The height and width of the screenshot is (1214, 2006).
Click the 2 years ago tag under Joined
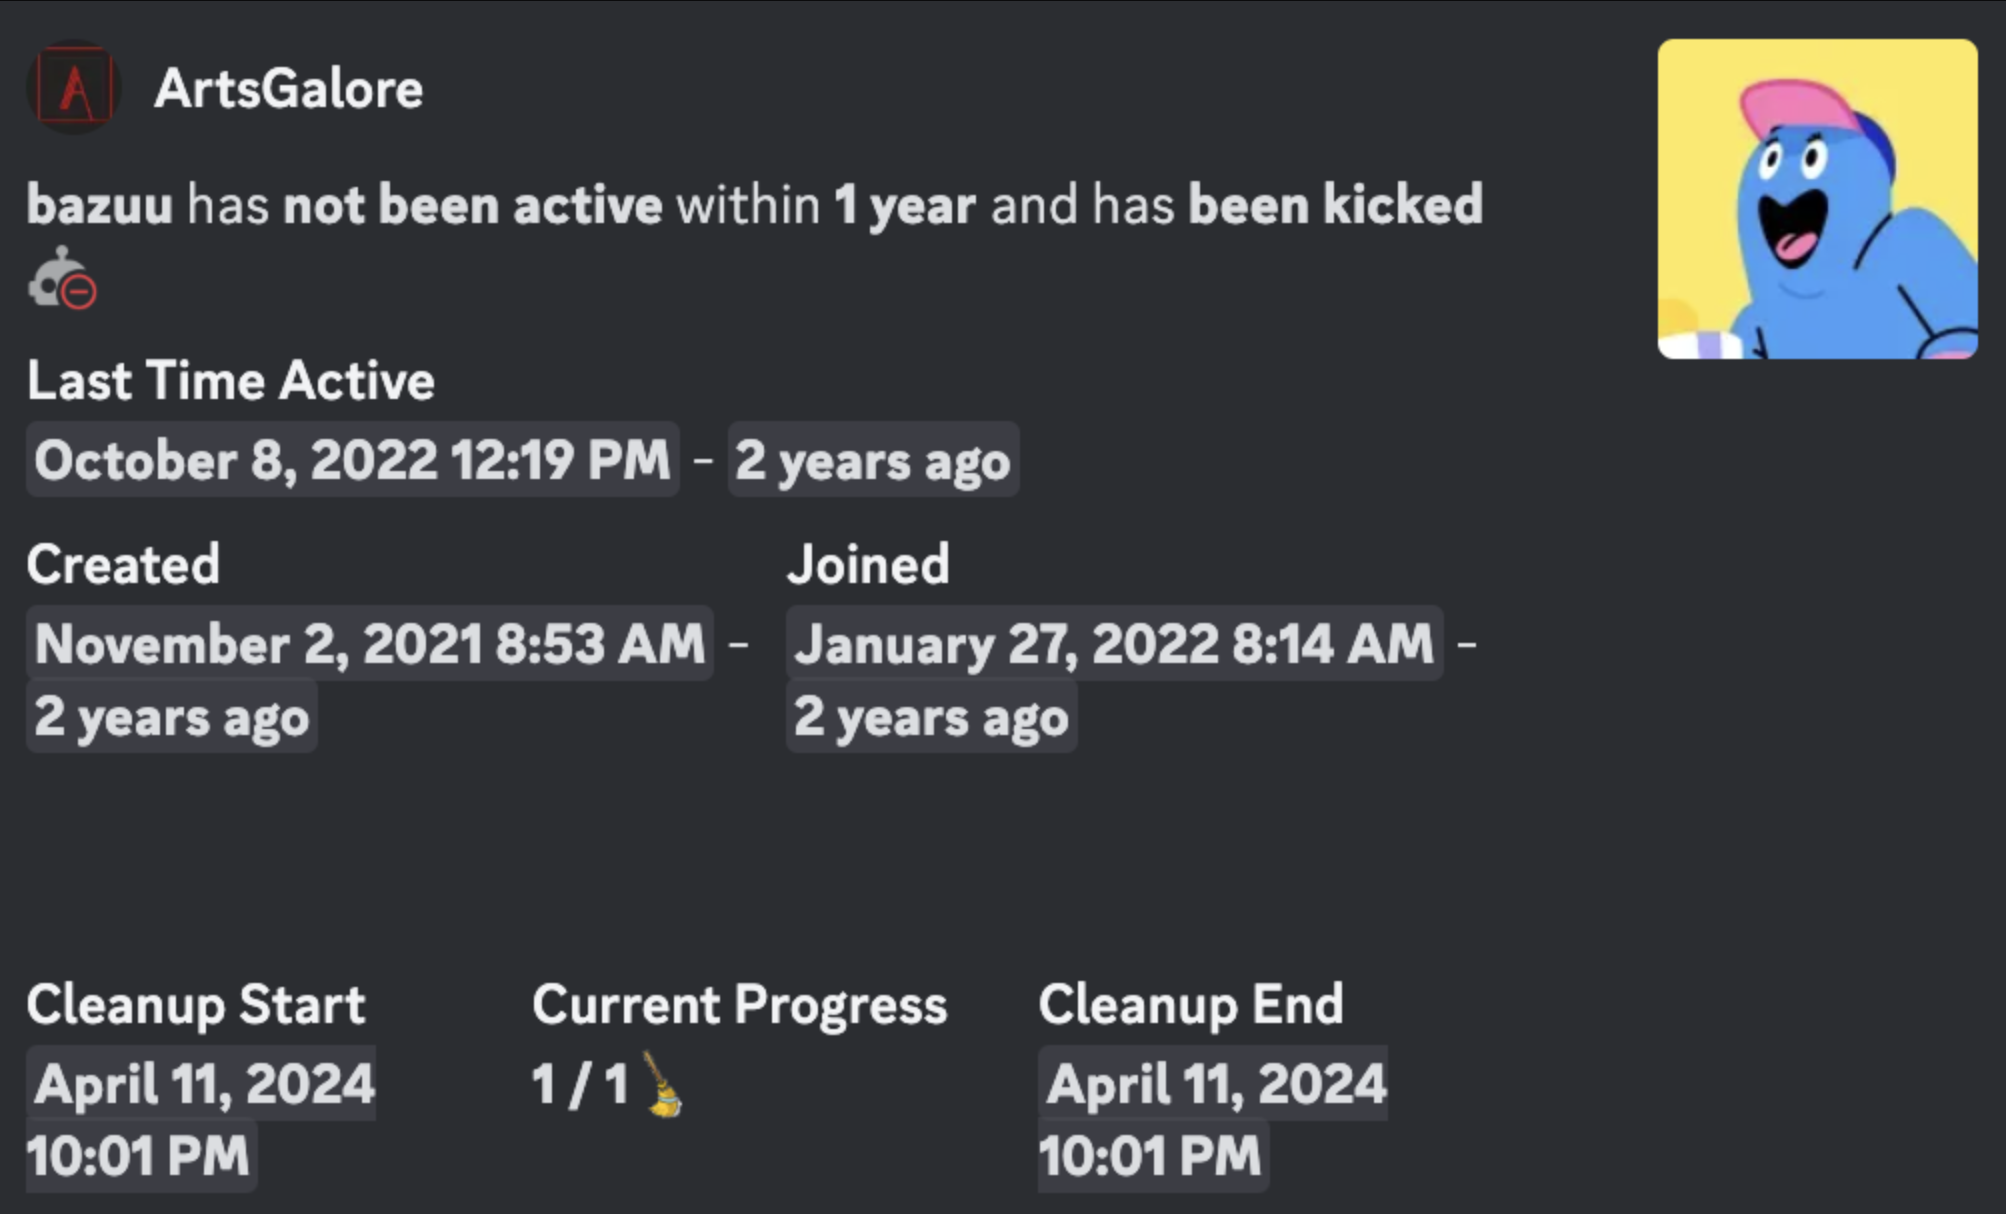930,717
